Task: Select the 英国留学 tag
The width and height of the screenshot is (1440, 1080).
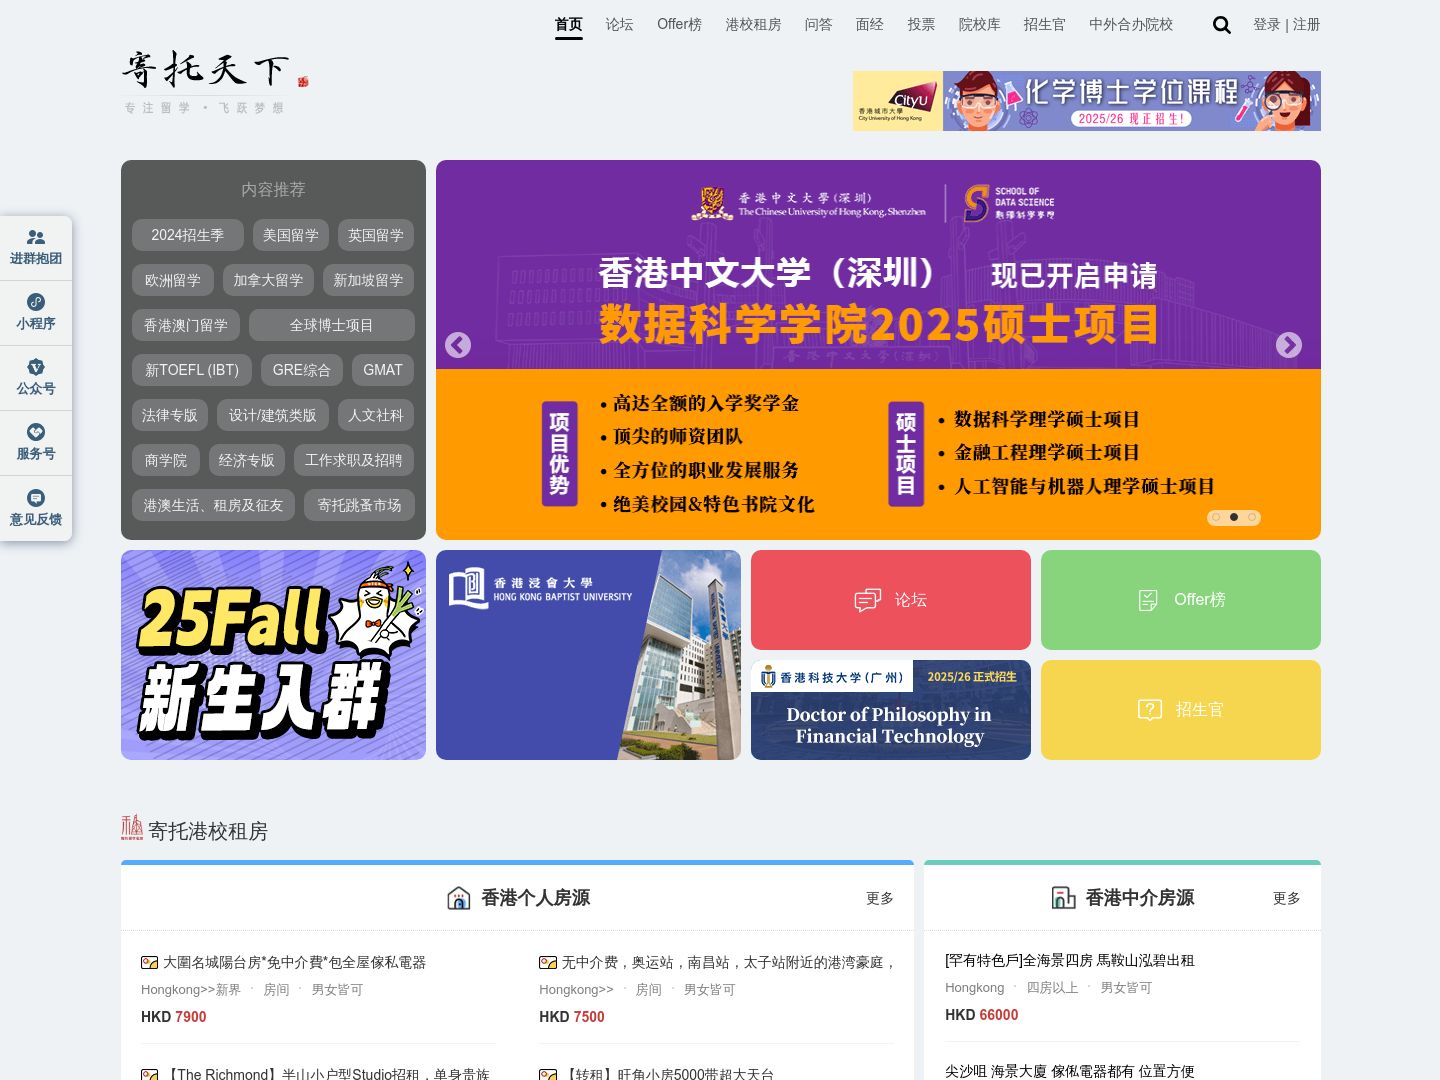Action: (376, 235)
